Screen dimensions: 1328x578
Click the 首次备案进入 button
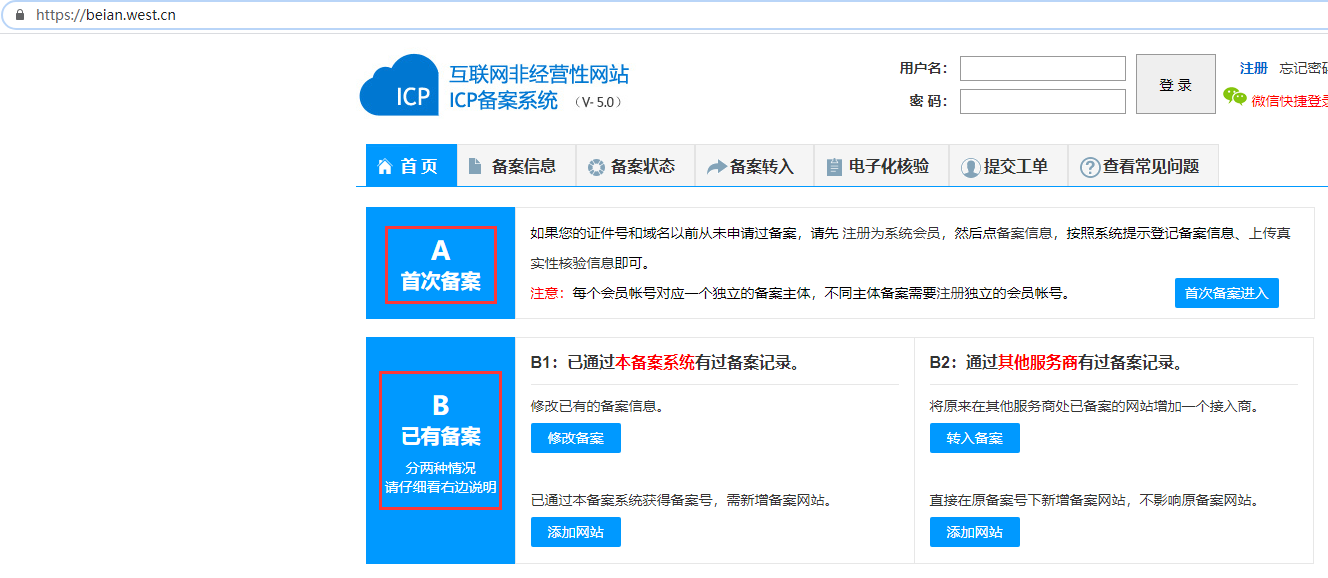click(1226, 293)
